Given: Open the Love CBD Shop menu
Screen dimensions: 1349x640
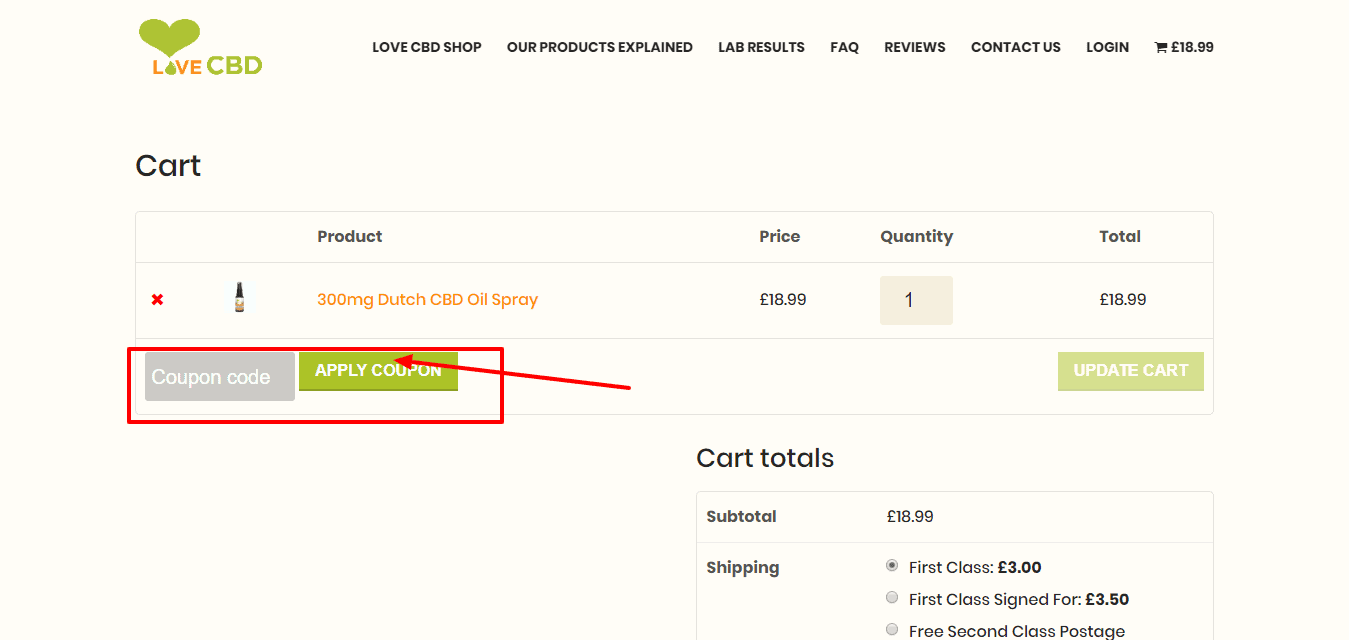Looking at the screenshot, I should [x=427, y=47].
